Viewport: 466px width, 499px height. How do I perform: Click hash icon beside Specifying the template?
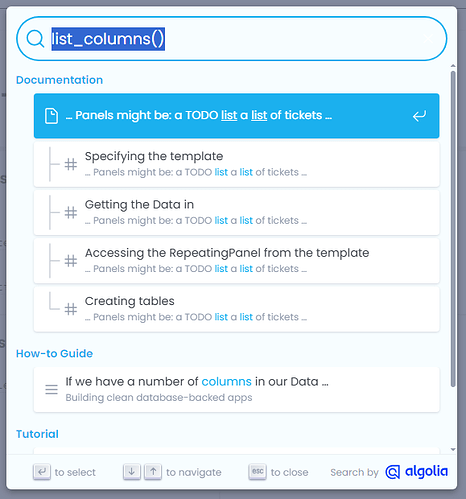[x=71, y=164]
